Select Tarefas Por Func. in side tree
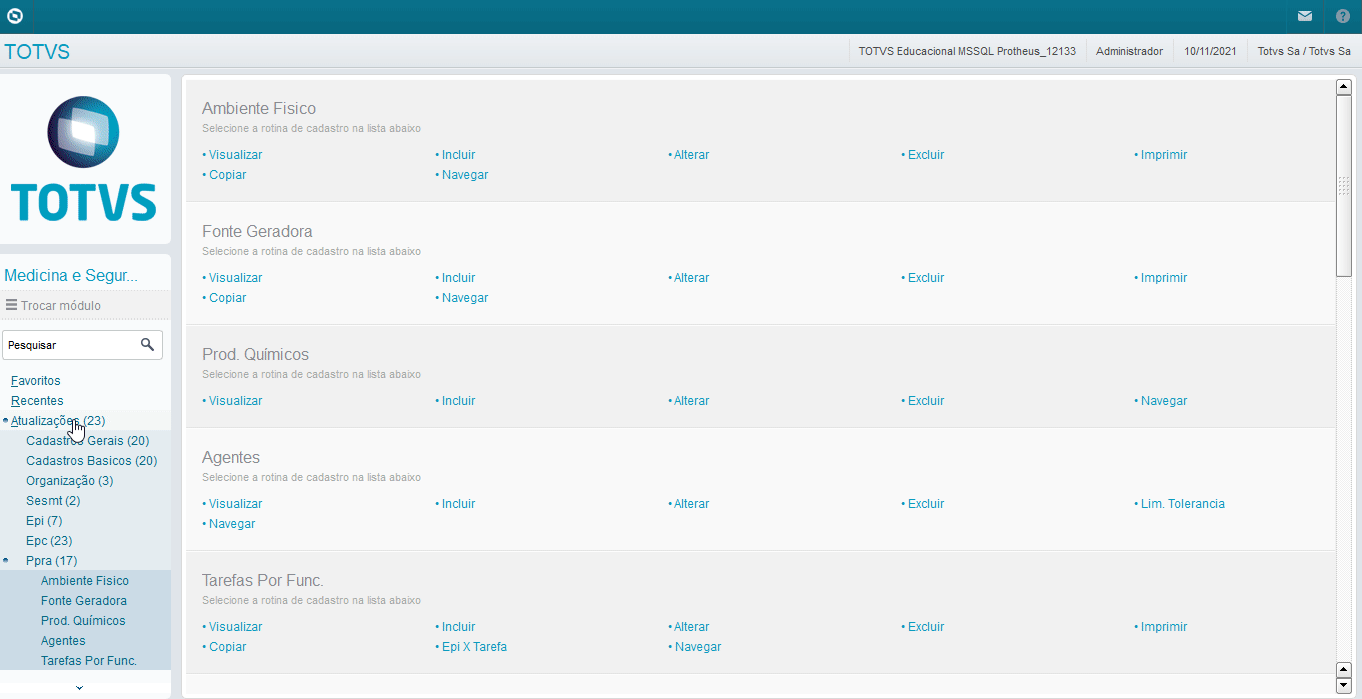 pyautogui.click(x=89, y=661)
